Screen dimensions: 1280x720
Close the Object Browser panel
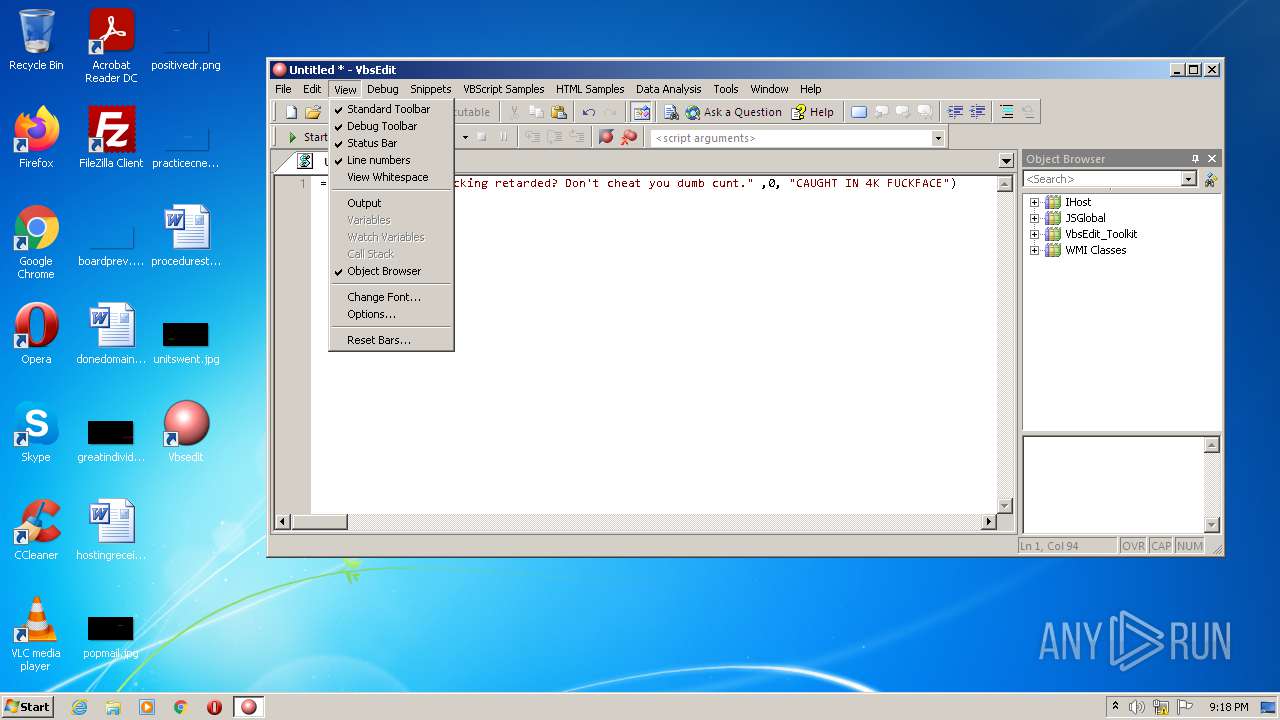(x=1212, y=159)
